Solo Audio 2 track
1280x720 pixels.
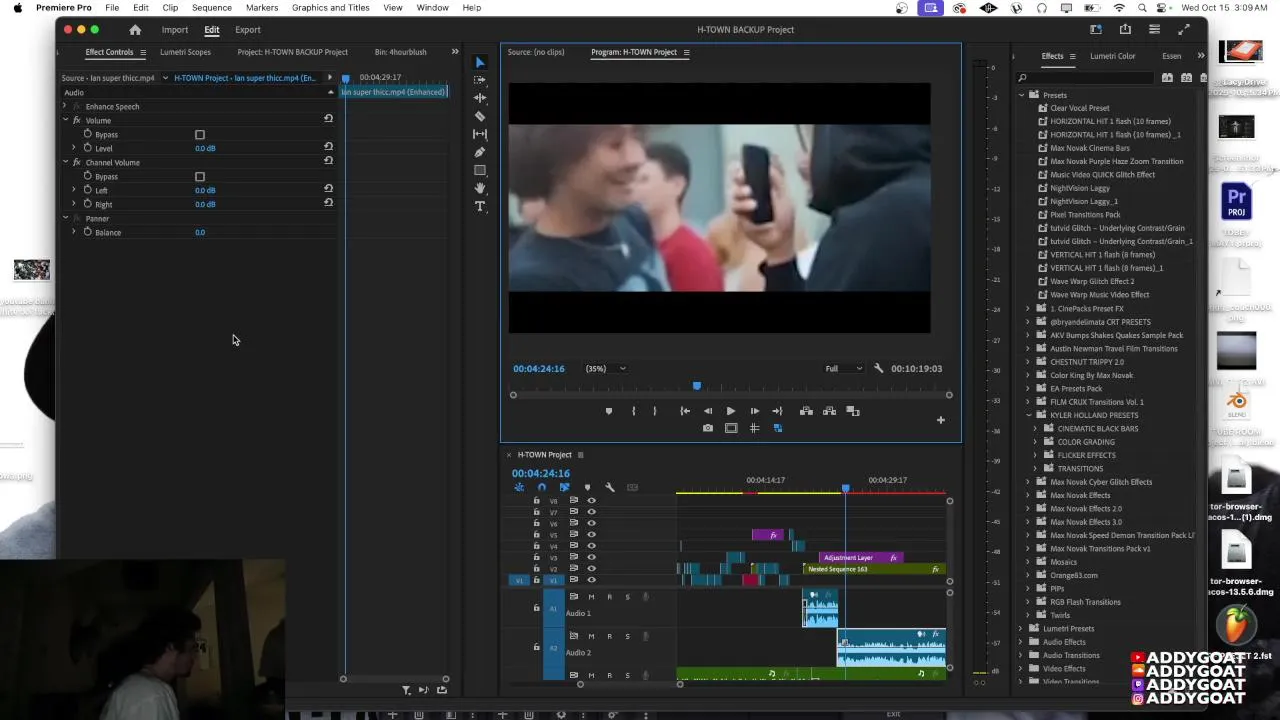pyautogui.click(x=627, y=636)
